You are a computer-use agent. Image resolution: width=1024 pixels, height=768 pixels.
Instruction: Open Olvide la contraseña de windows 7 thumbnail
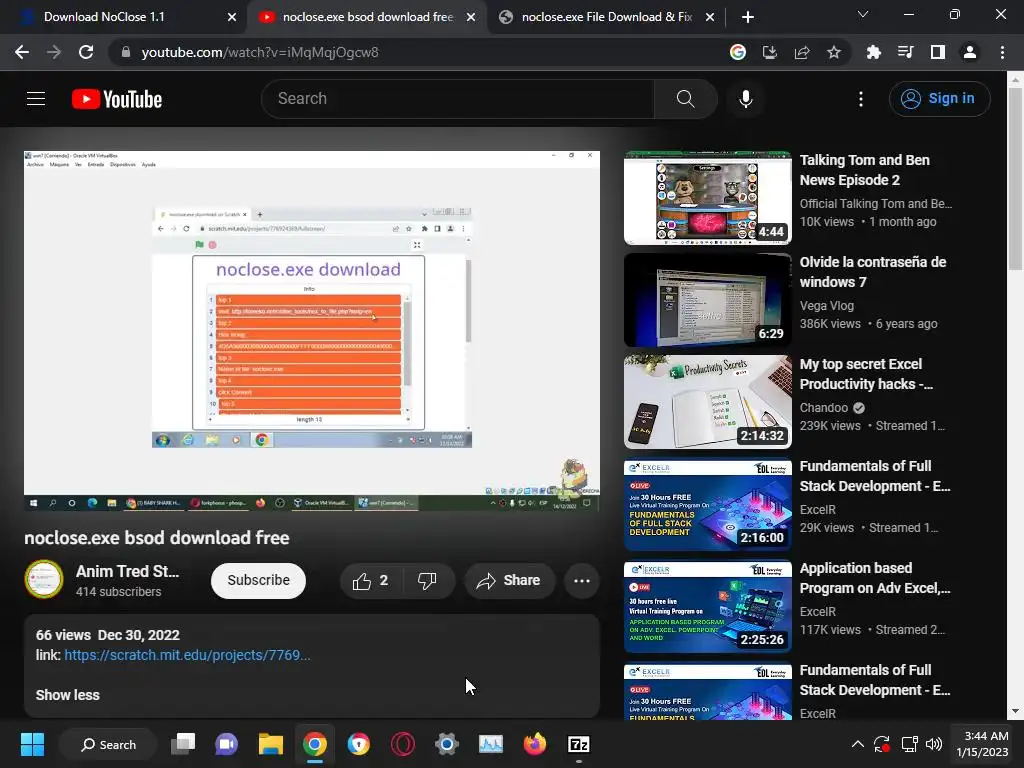click(707, 300)
